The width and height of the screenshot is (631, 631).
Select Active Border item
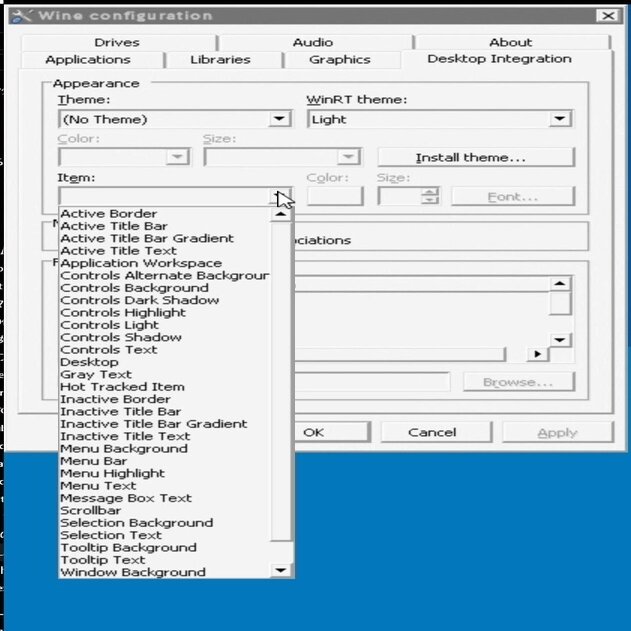point(165,214)
